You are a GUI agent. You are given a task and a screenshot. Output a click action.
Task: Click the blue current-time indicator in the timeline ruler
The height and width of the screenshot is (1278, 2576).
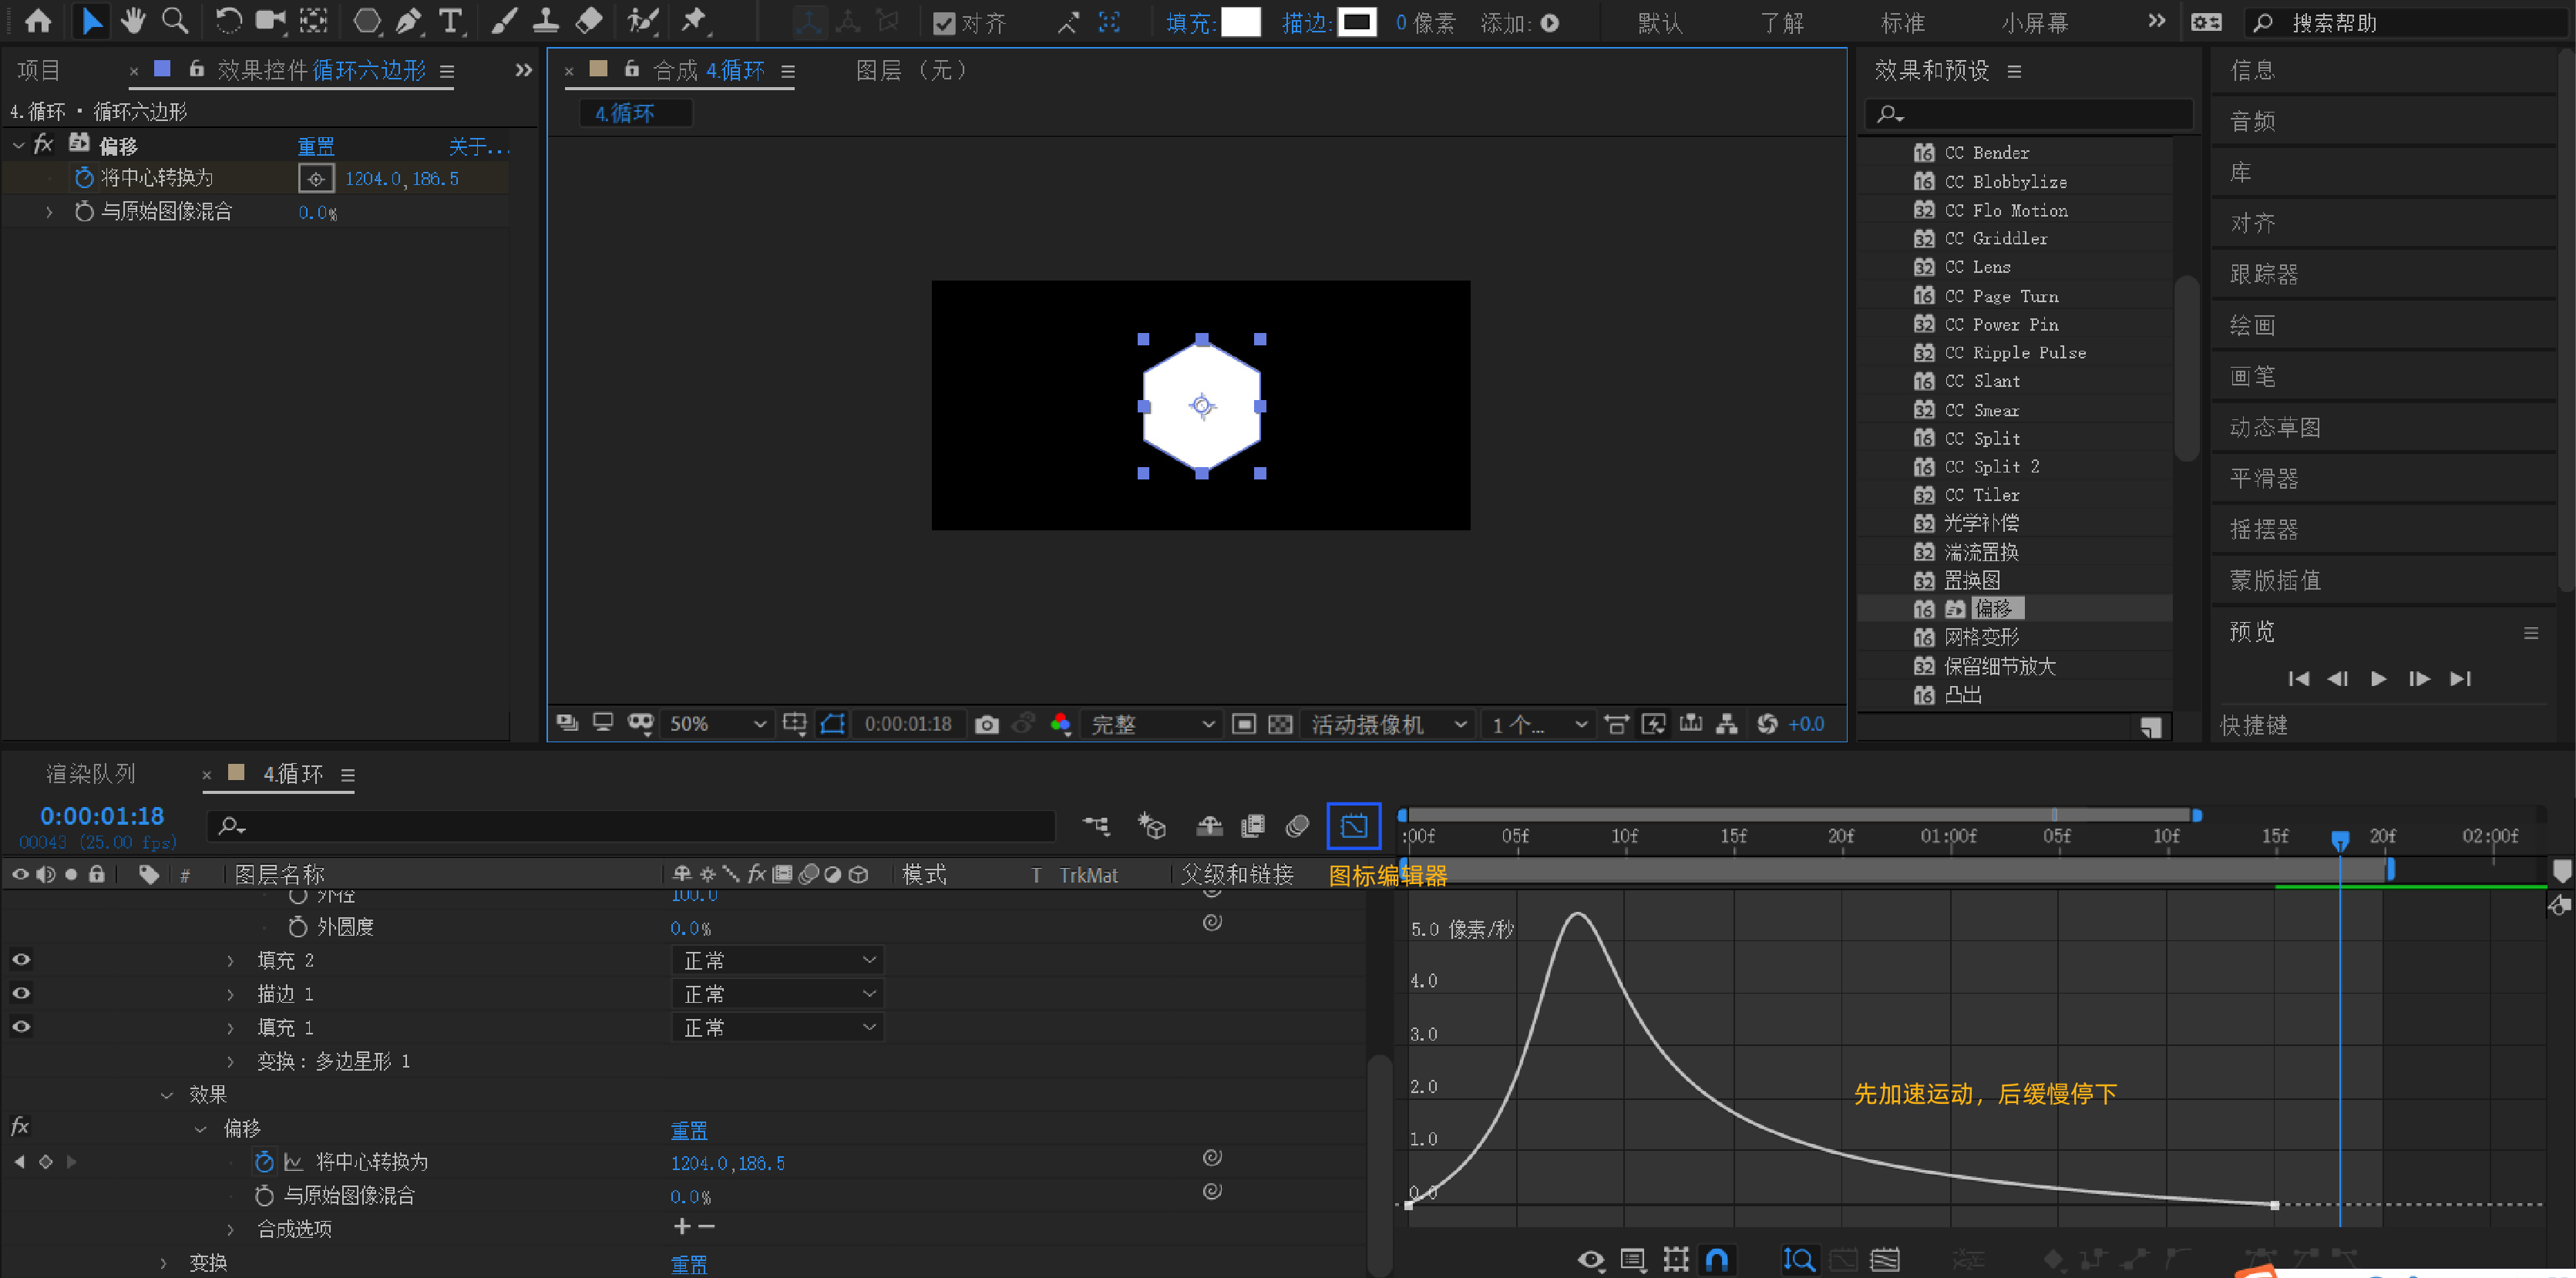[2340, 840]
